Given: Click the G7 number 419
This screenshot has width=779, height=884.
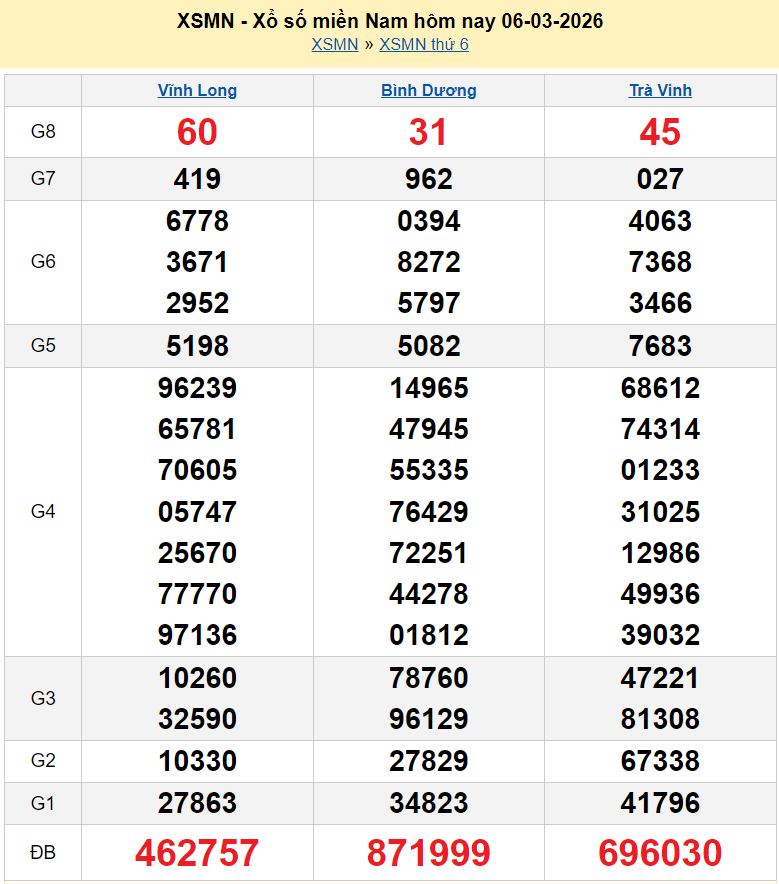Looking at the screenshot, I should click(x=197, y=179).
